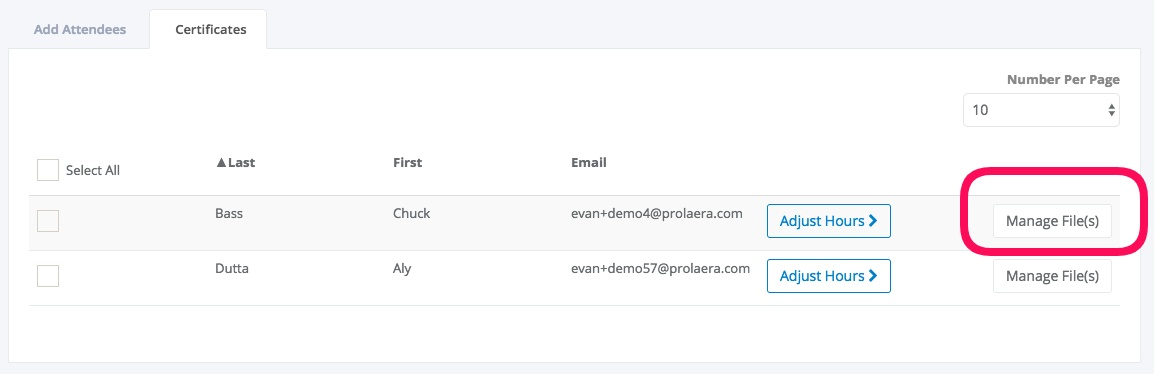Click the last name Dutta cell
1155x375 pixels.
232,268
